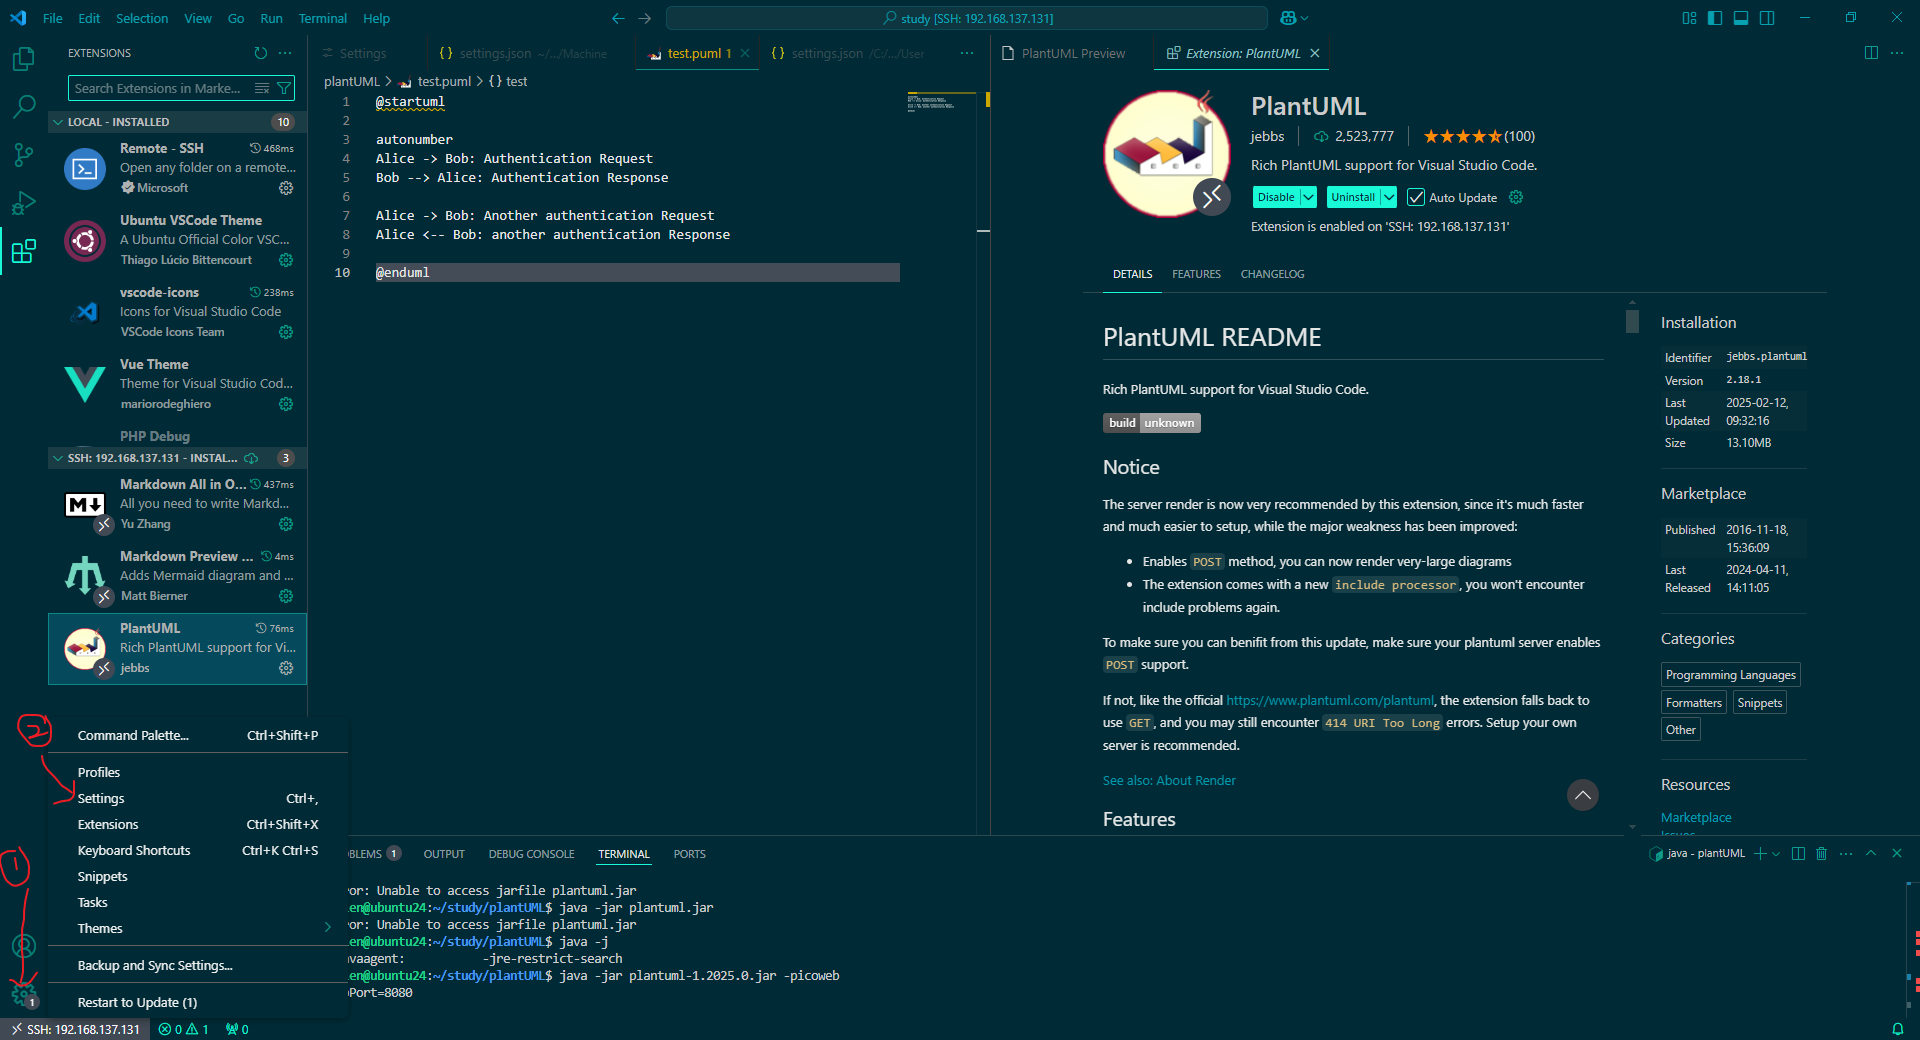The width and height of the screenshot is (1920, 1040).
Task: Open the Explorer view
Action: (x=22, y=59)
